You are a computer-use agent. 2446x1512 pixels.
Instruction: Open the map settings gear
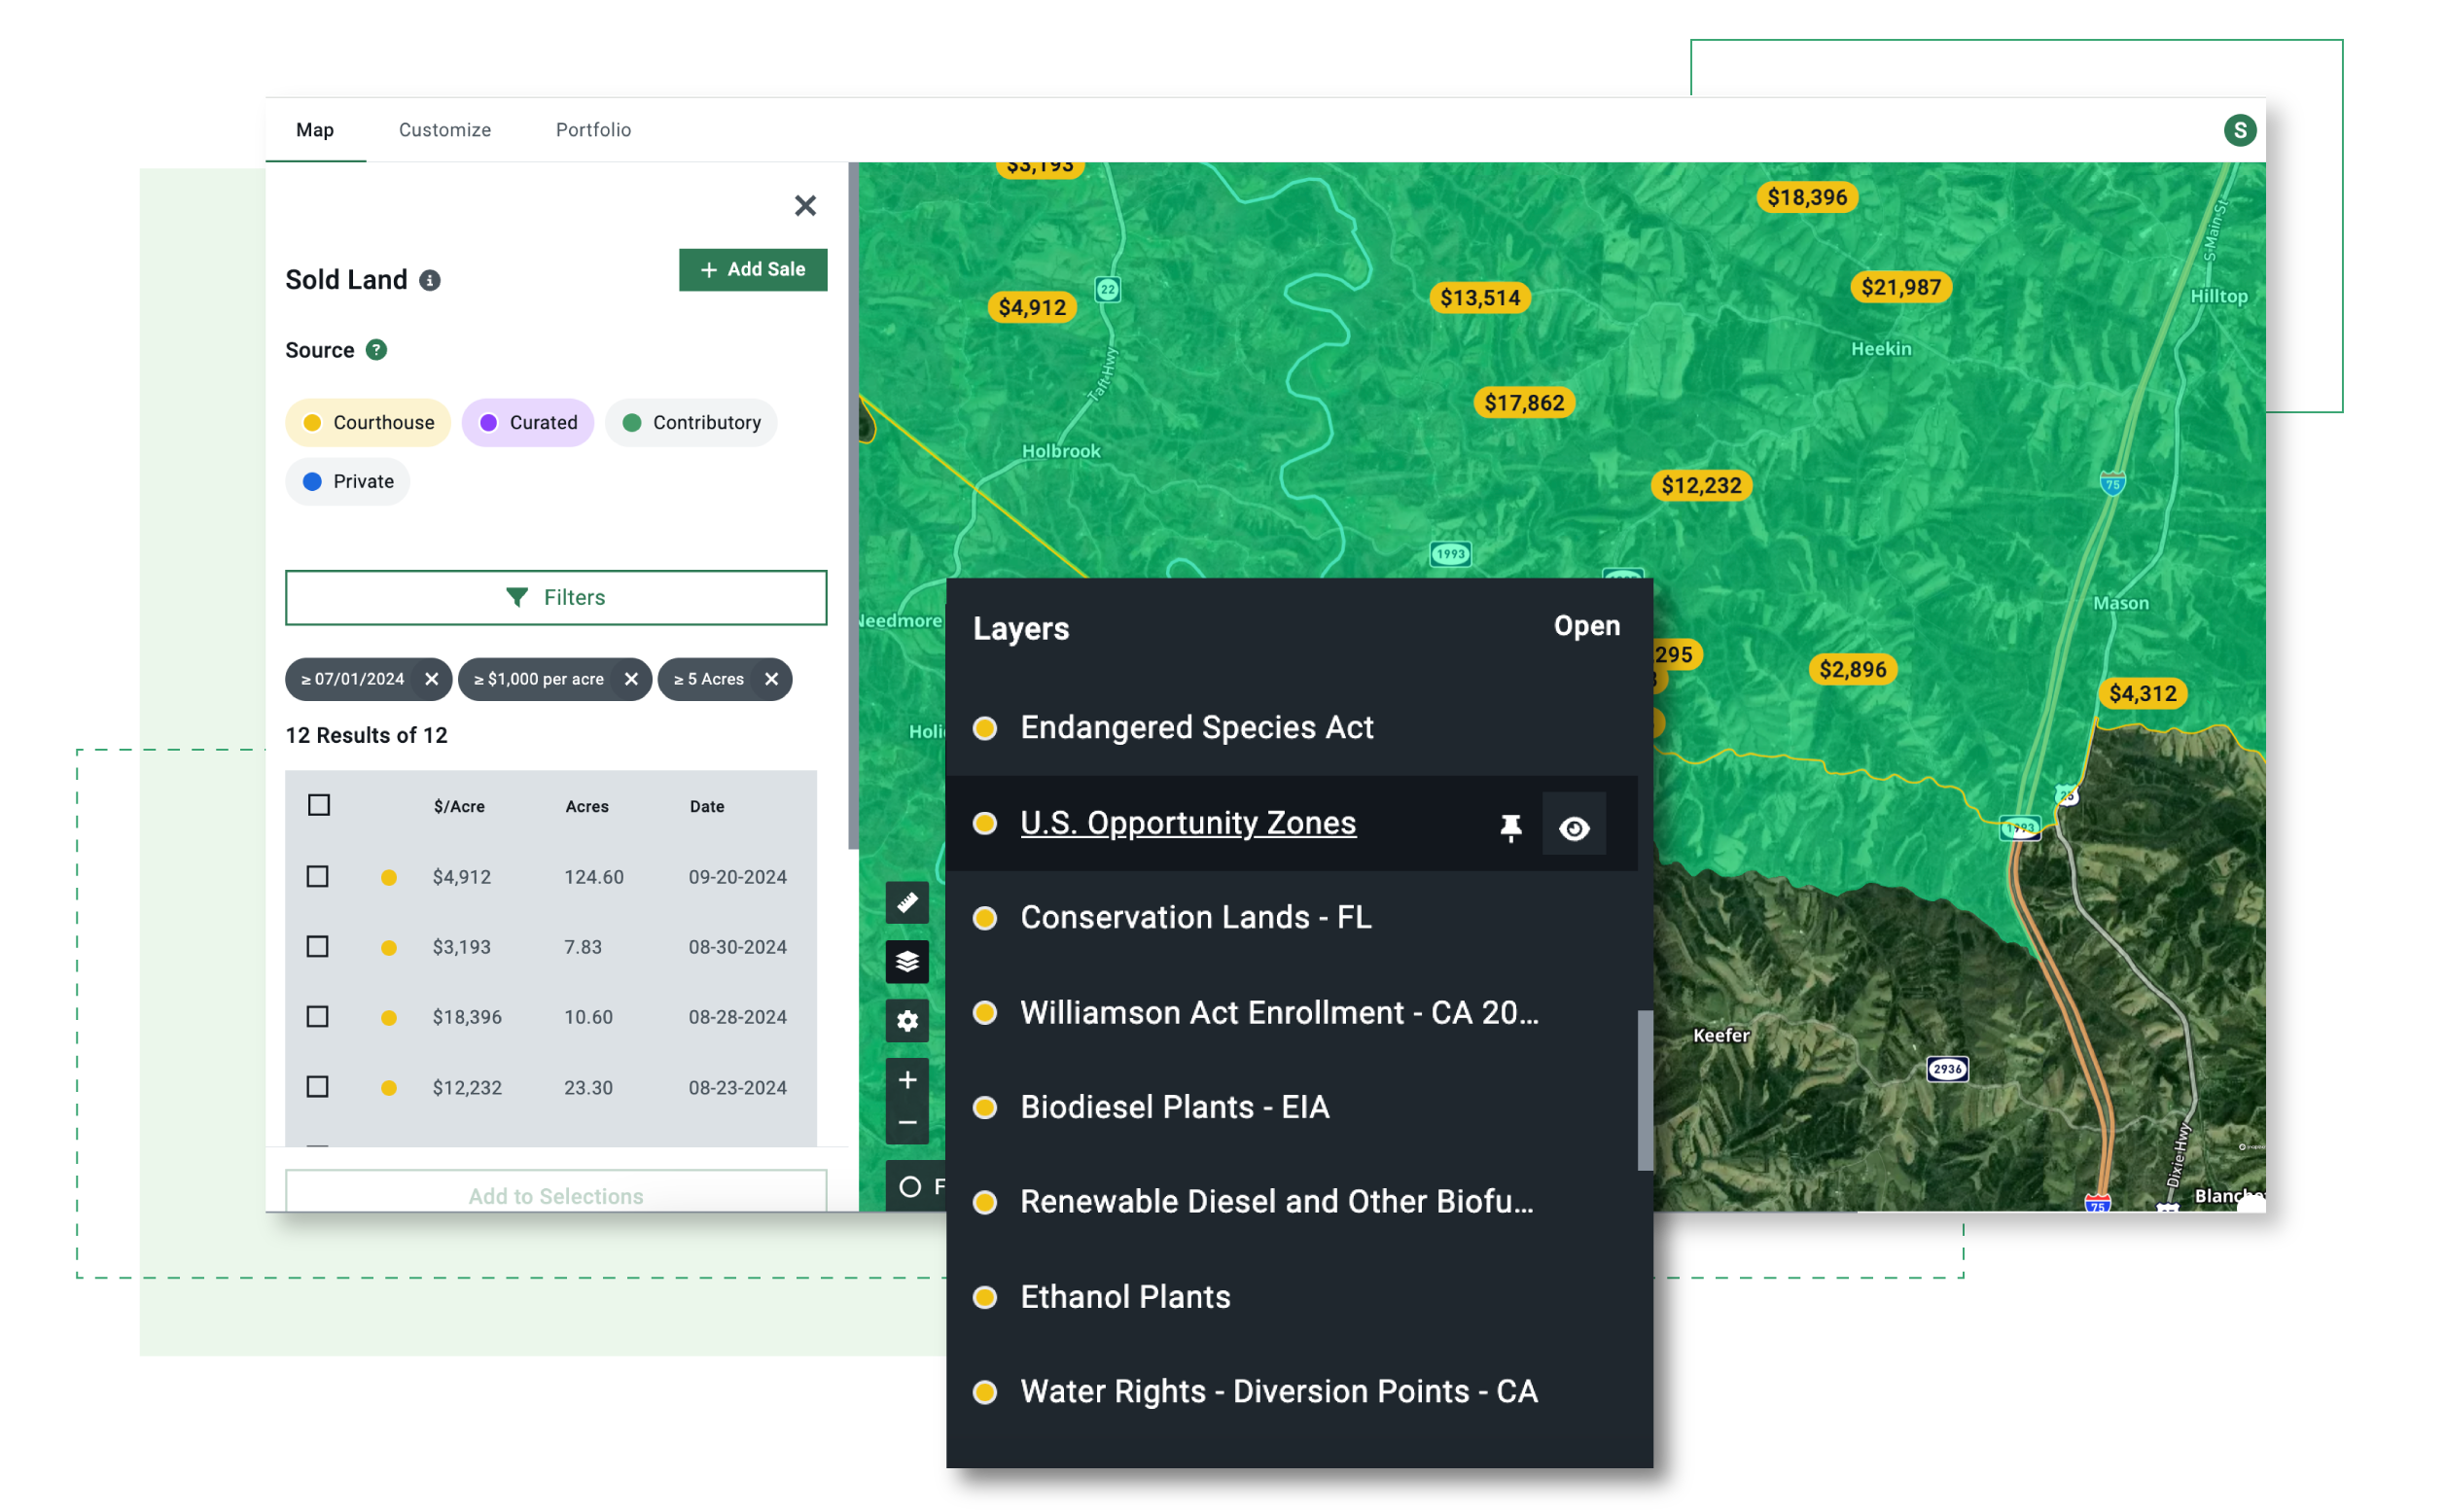point(906,1021)
